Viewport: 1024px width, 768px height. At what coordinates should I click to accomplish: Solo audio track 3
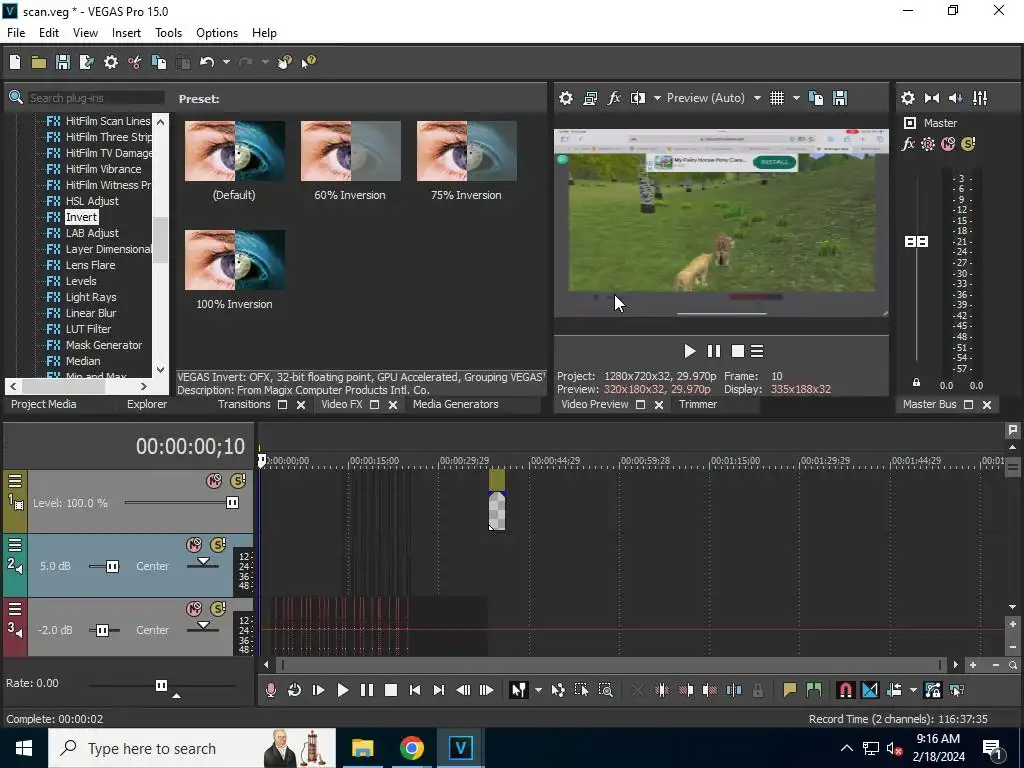coord(218,609)
